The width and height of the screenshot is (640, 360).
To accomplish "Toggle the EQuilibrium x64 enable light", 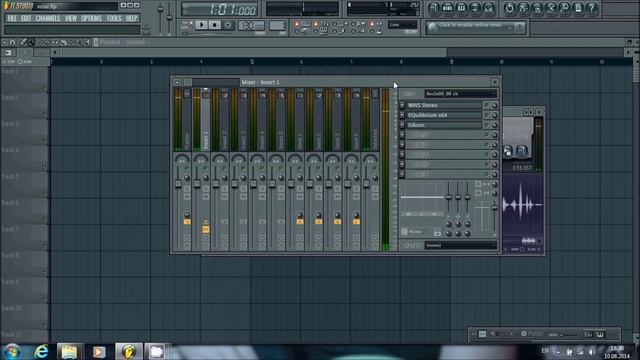I will click(487, 115).
